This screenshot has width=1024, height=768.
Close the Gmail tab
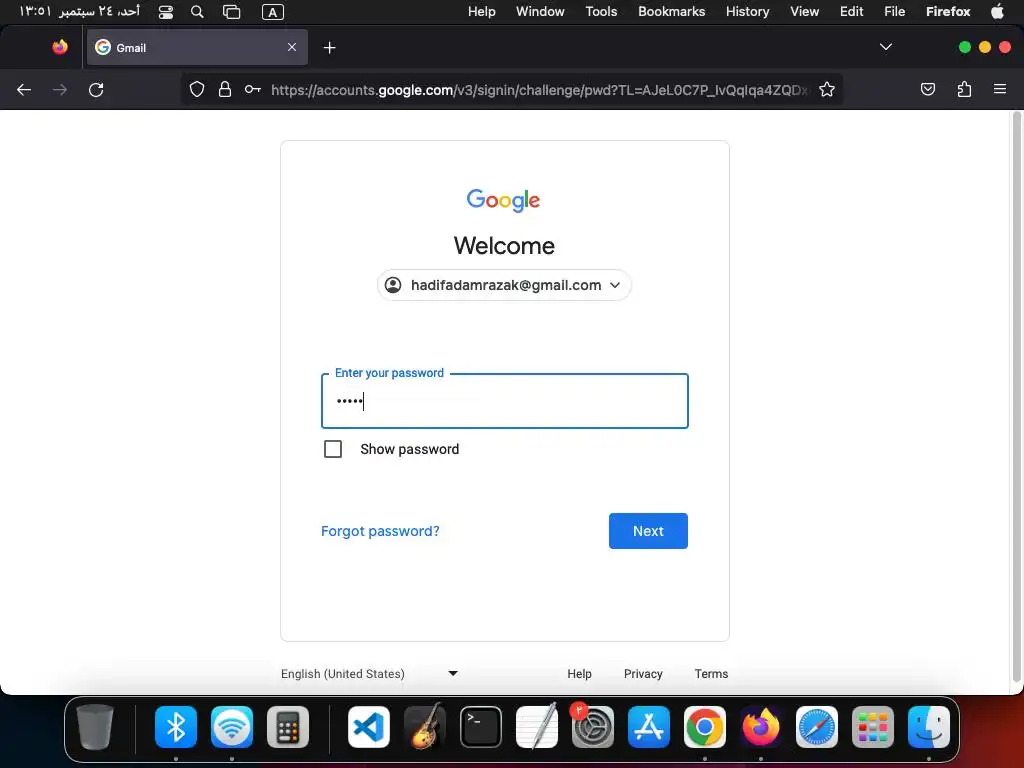point(292,47)
